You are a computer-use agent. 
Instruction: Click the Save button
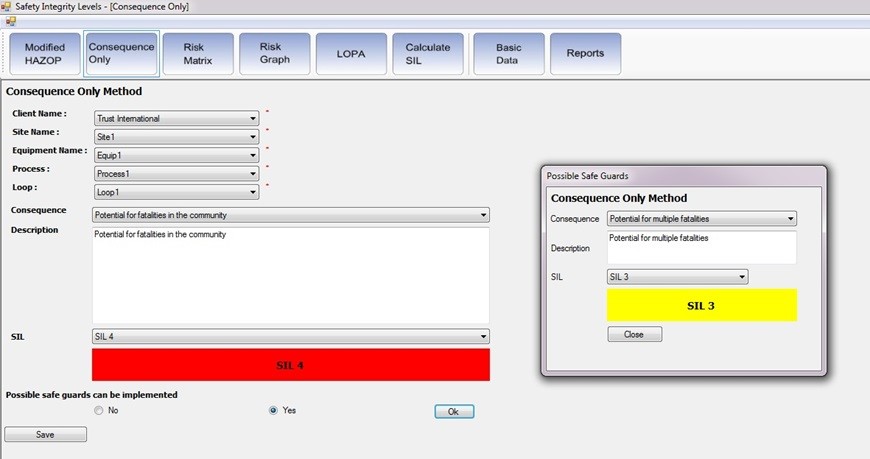[x=45, y=434]
